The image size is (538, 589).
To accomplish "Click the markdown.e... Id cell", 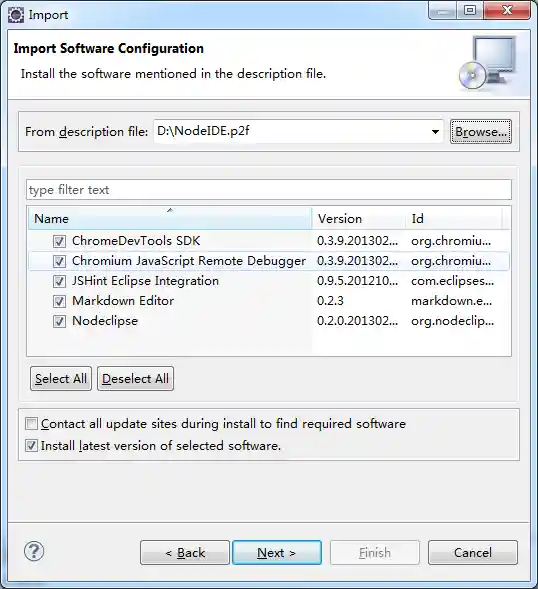I will (451, 301).
